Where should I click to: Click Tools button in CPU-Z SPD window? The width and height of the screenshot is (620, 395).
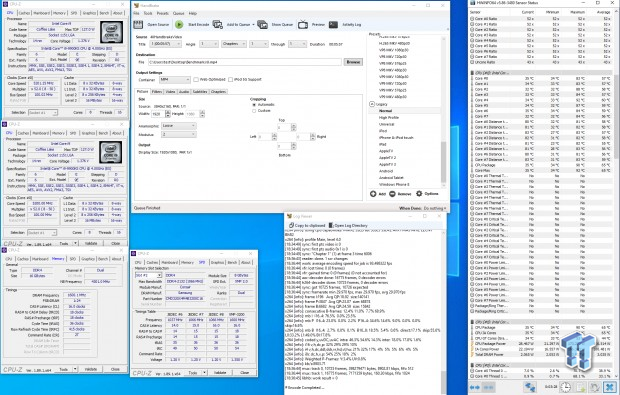point(193,373)
